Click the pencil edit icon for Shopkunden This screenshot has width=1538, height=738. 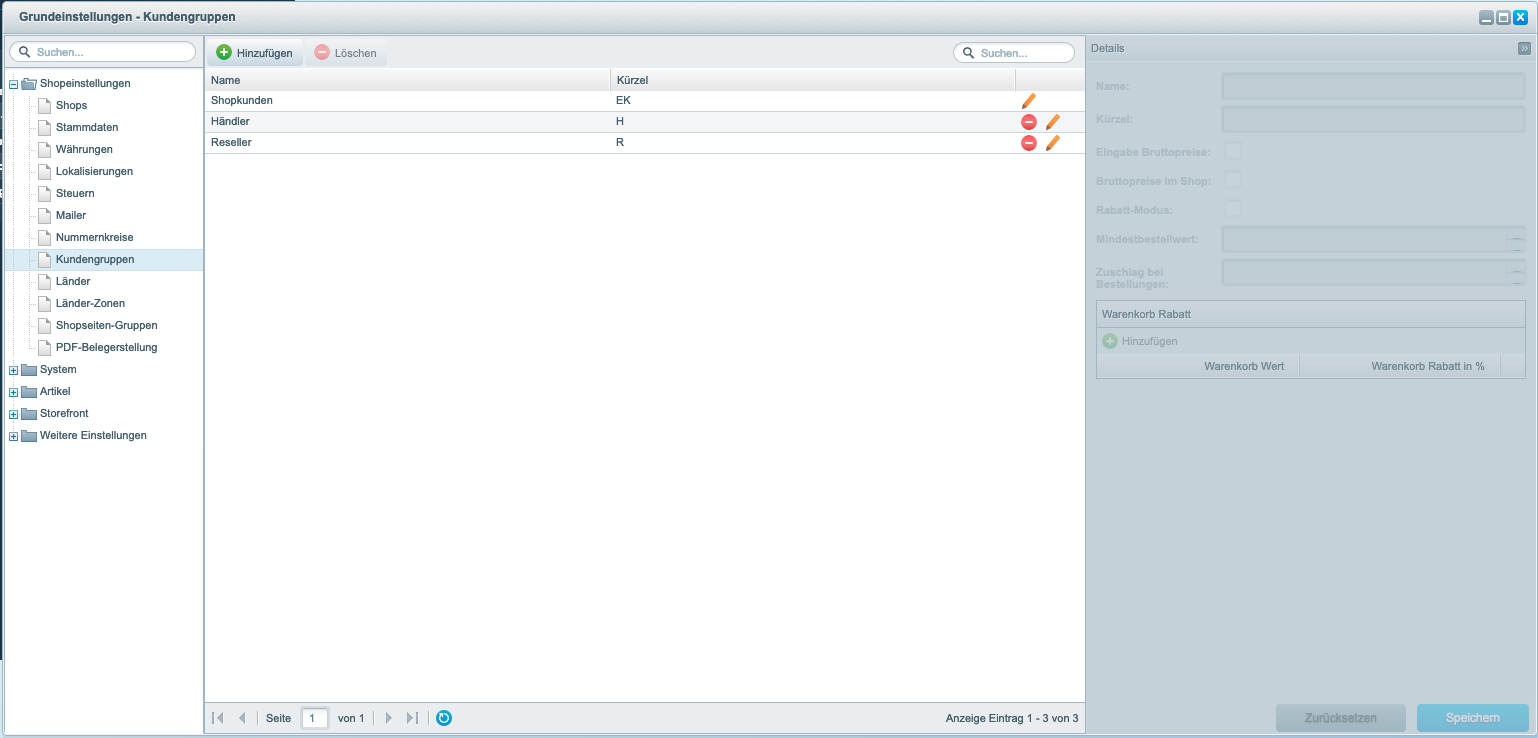pyautogui.click(x=1028, y=100)
